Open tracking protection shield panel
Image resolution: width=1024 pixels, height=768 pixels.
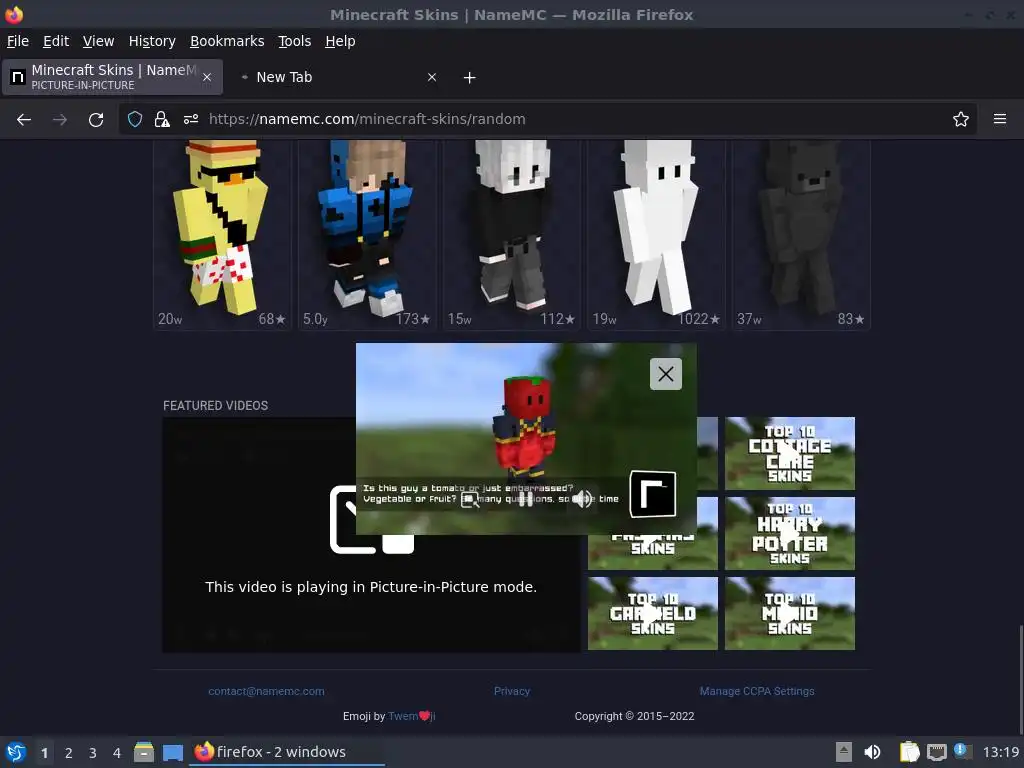(135, 119)
